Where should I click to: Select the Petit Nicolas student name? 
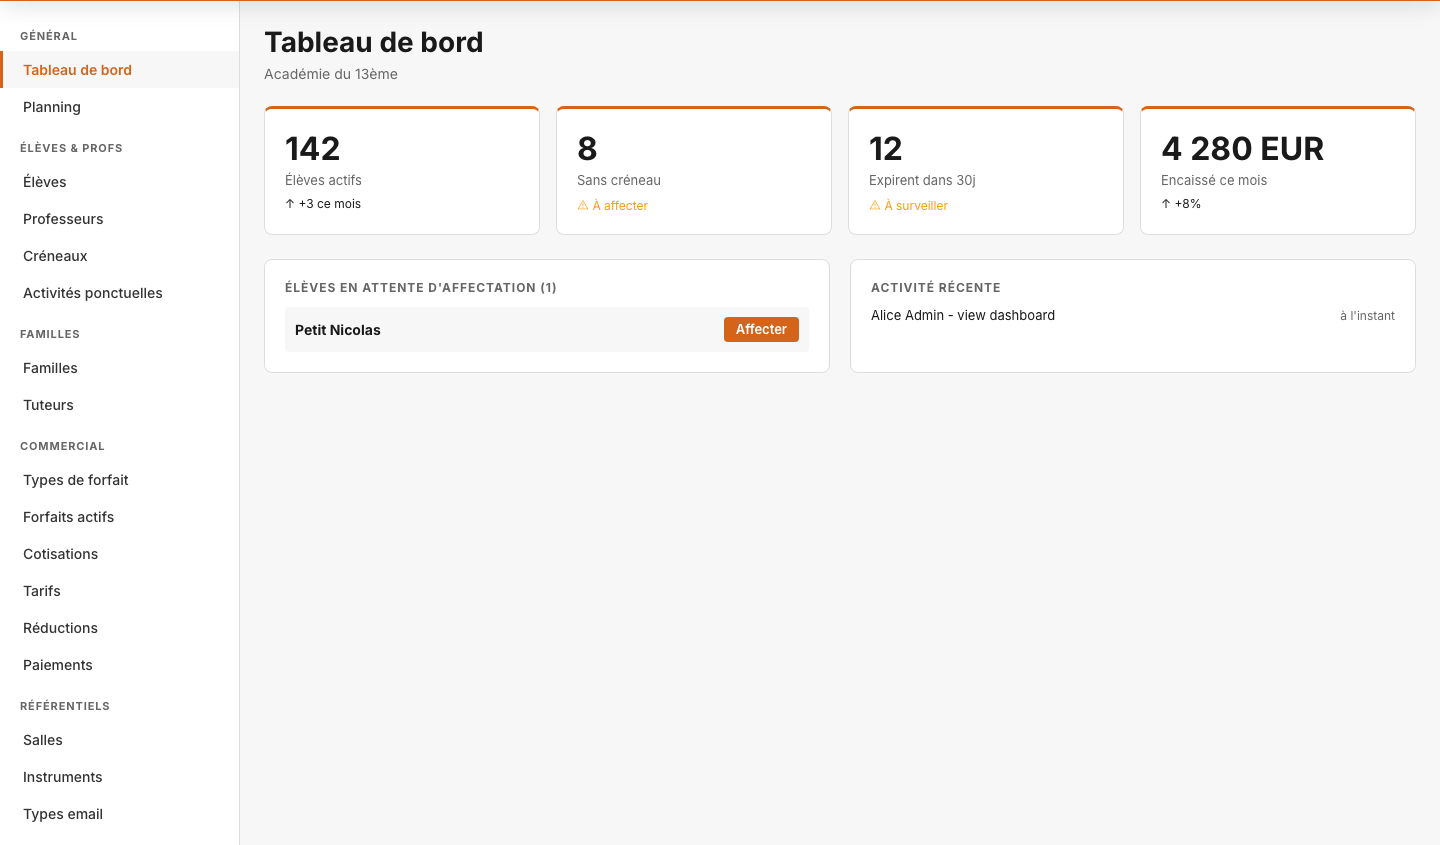click(x=338, y=330)
